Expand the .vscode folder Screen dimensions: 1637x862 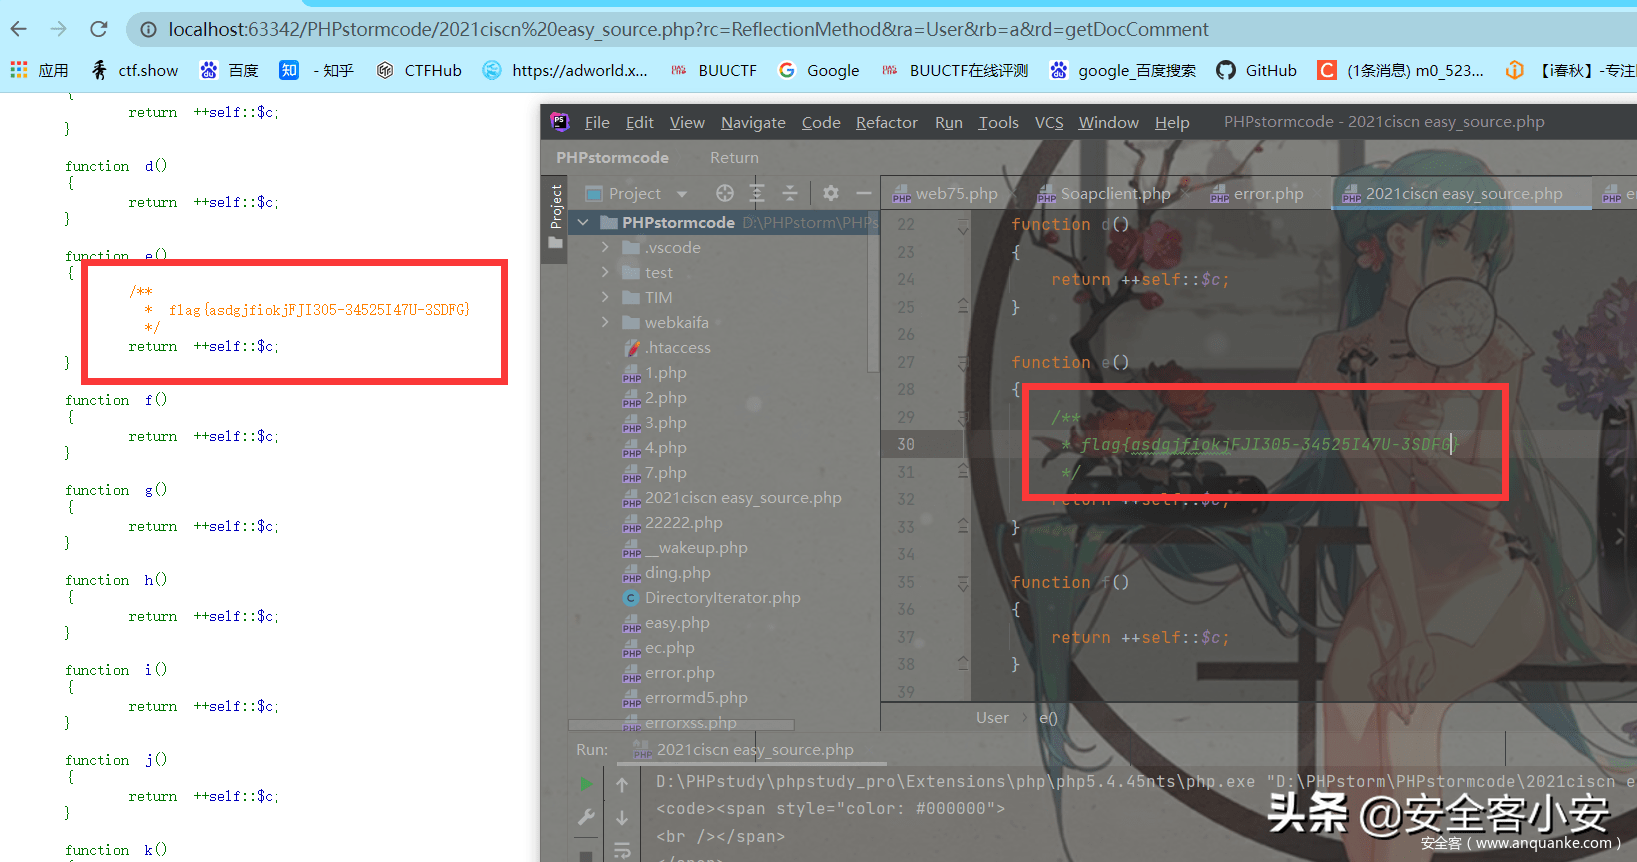tap(605, 247)
